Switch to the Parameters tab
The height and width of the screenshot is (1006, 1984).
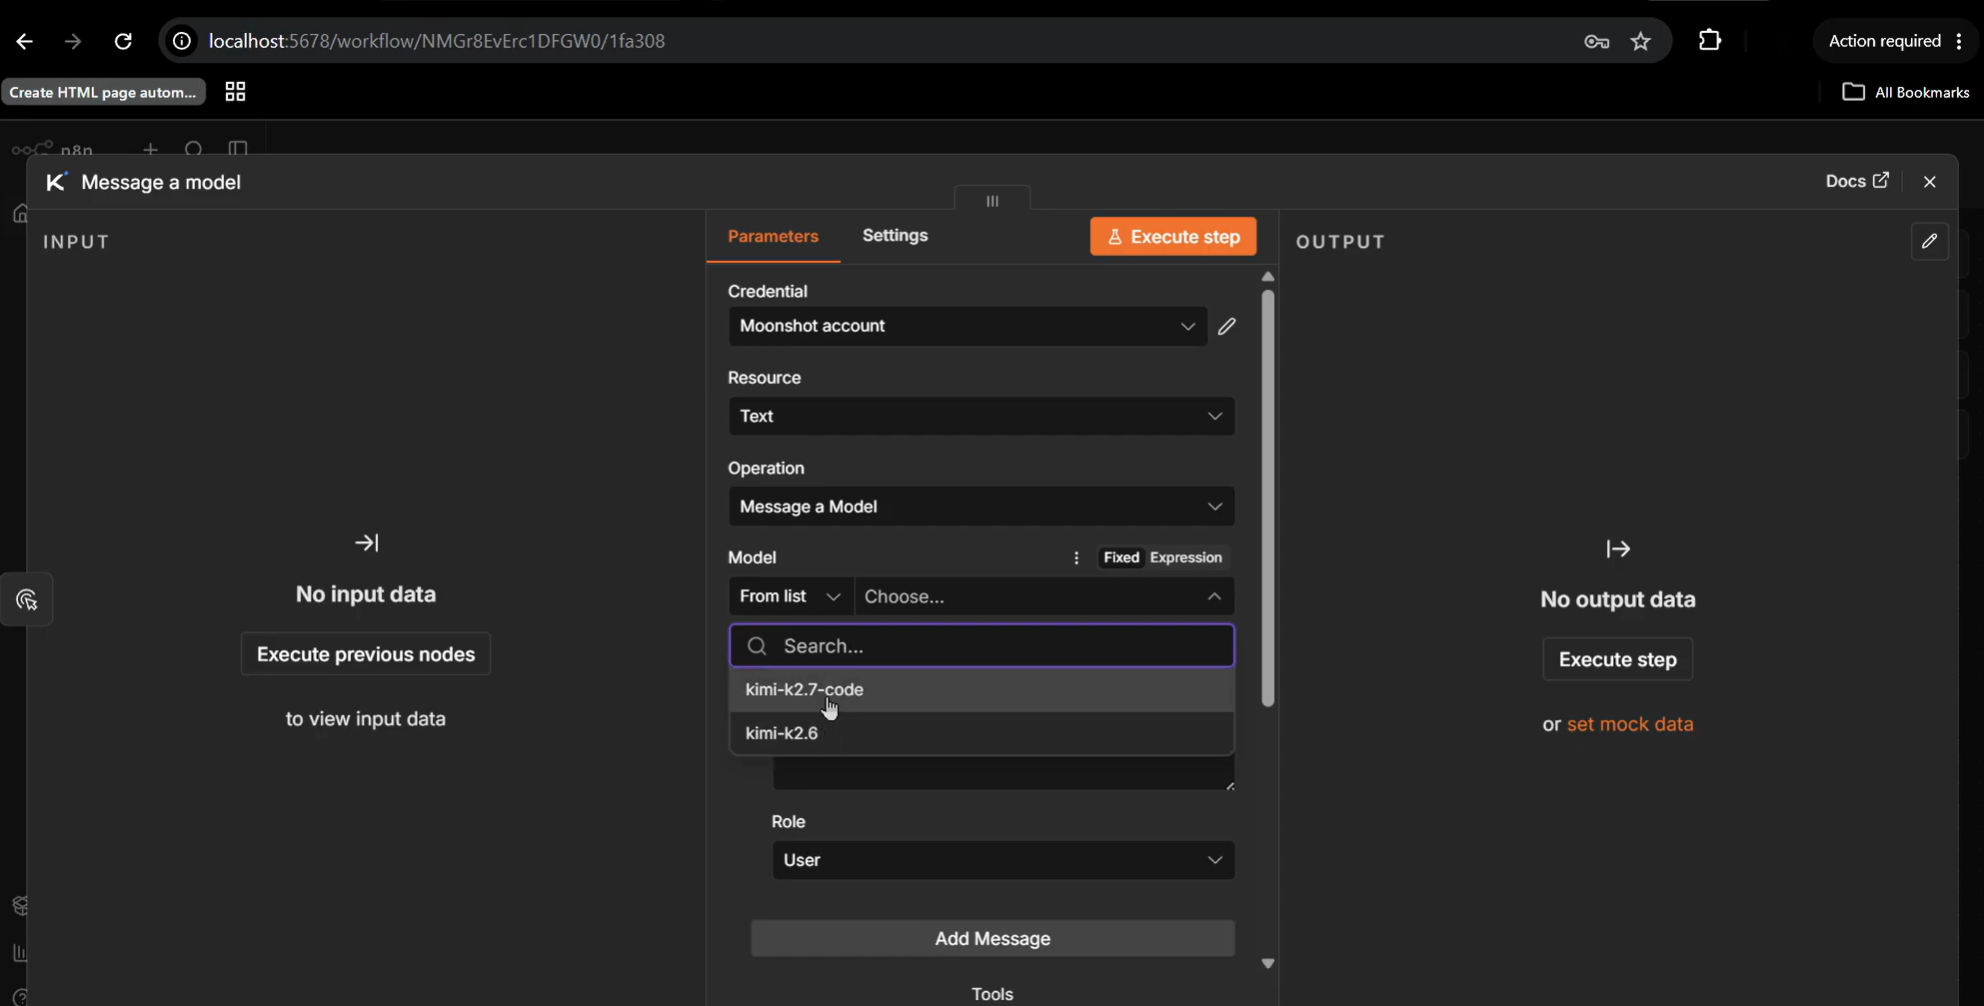tap(773, 236)
